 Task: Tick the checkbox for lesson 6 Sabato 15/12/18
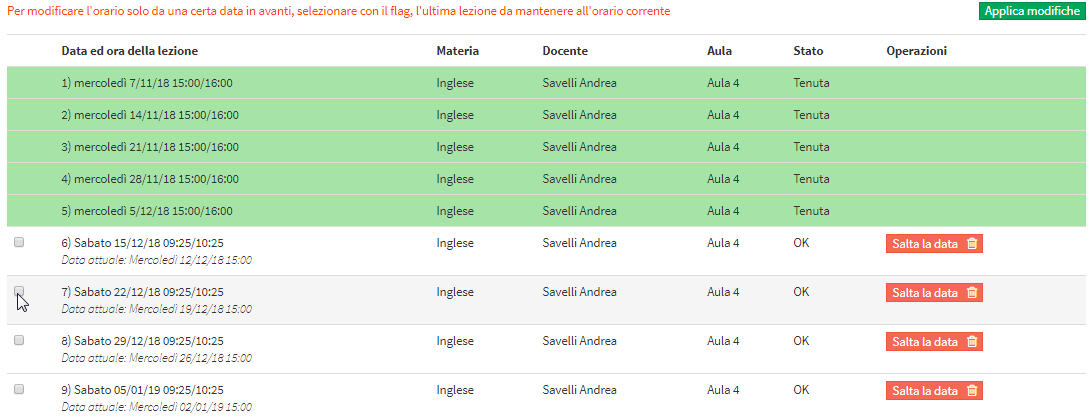click(19, 242)
